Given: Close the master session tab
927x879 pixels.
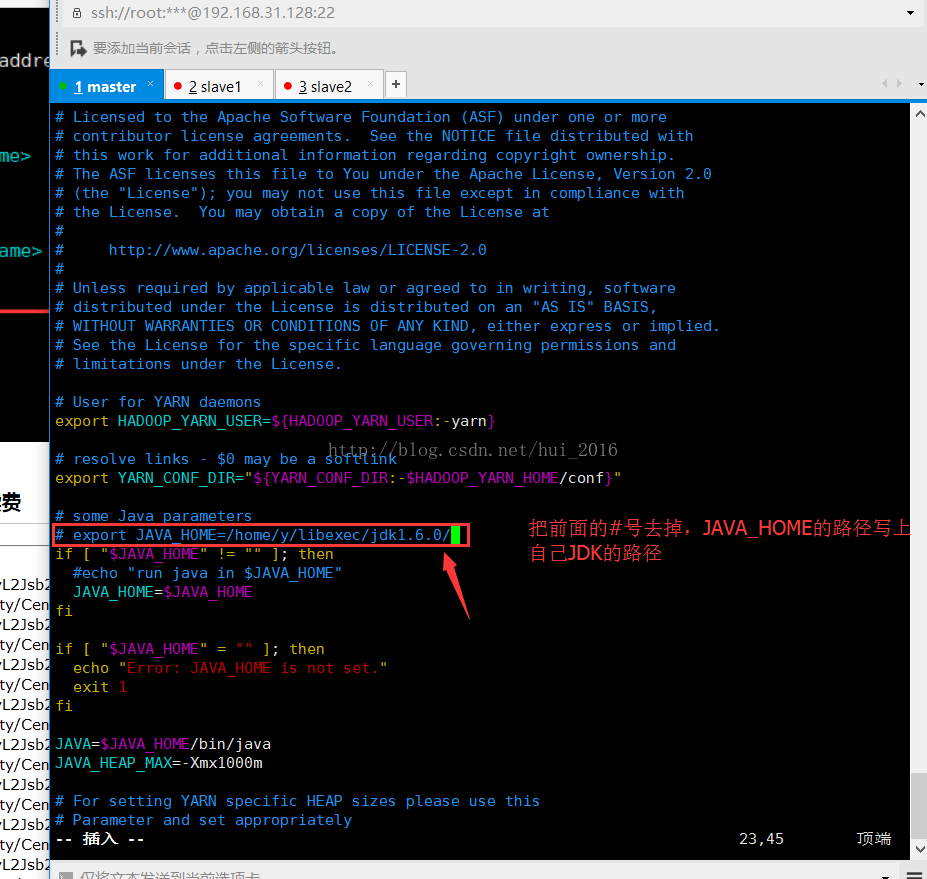Looking at the screenshot, I should point(151,83).
